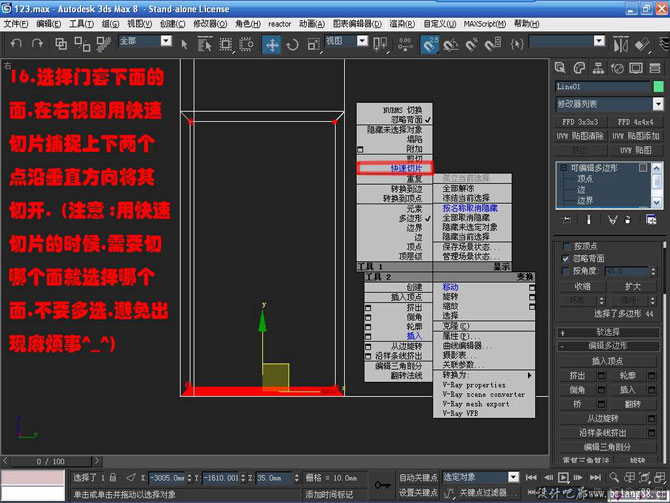Toggle the Angle Snap icon
Viewport: 670px width, 503px height.
pyautogui.click(x=450, y=44)
